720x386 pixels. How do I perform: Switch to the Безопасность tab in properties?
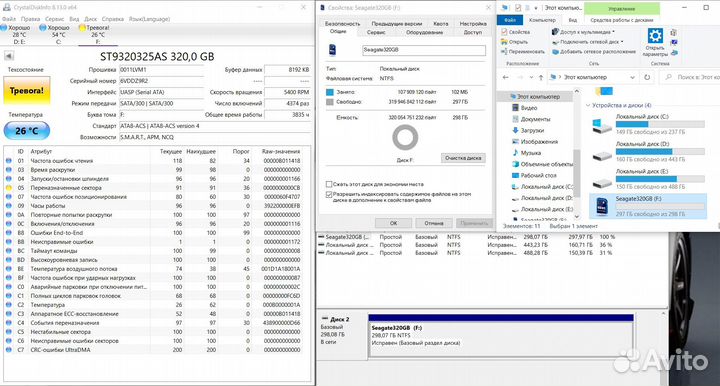click(343, 23)
